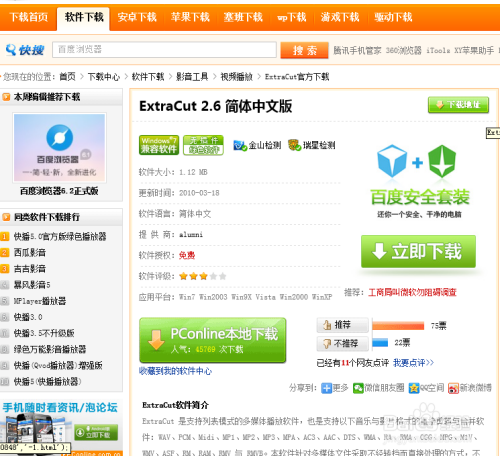Open the 驱动下载 tab

pos(393,17)
